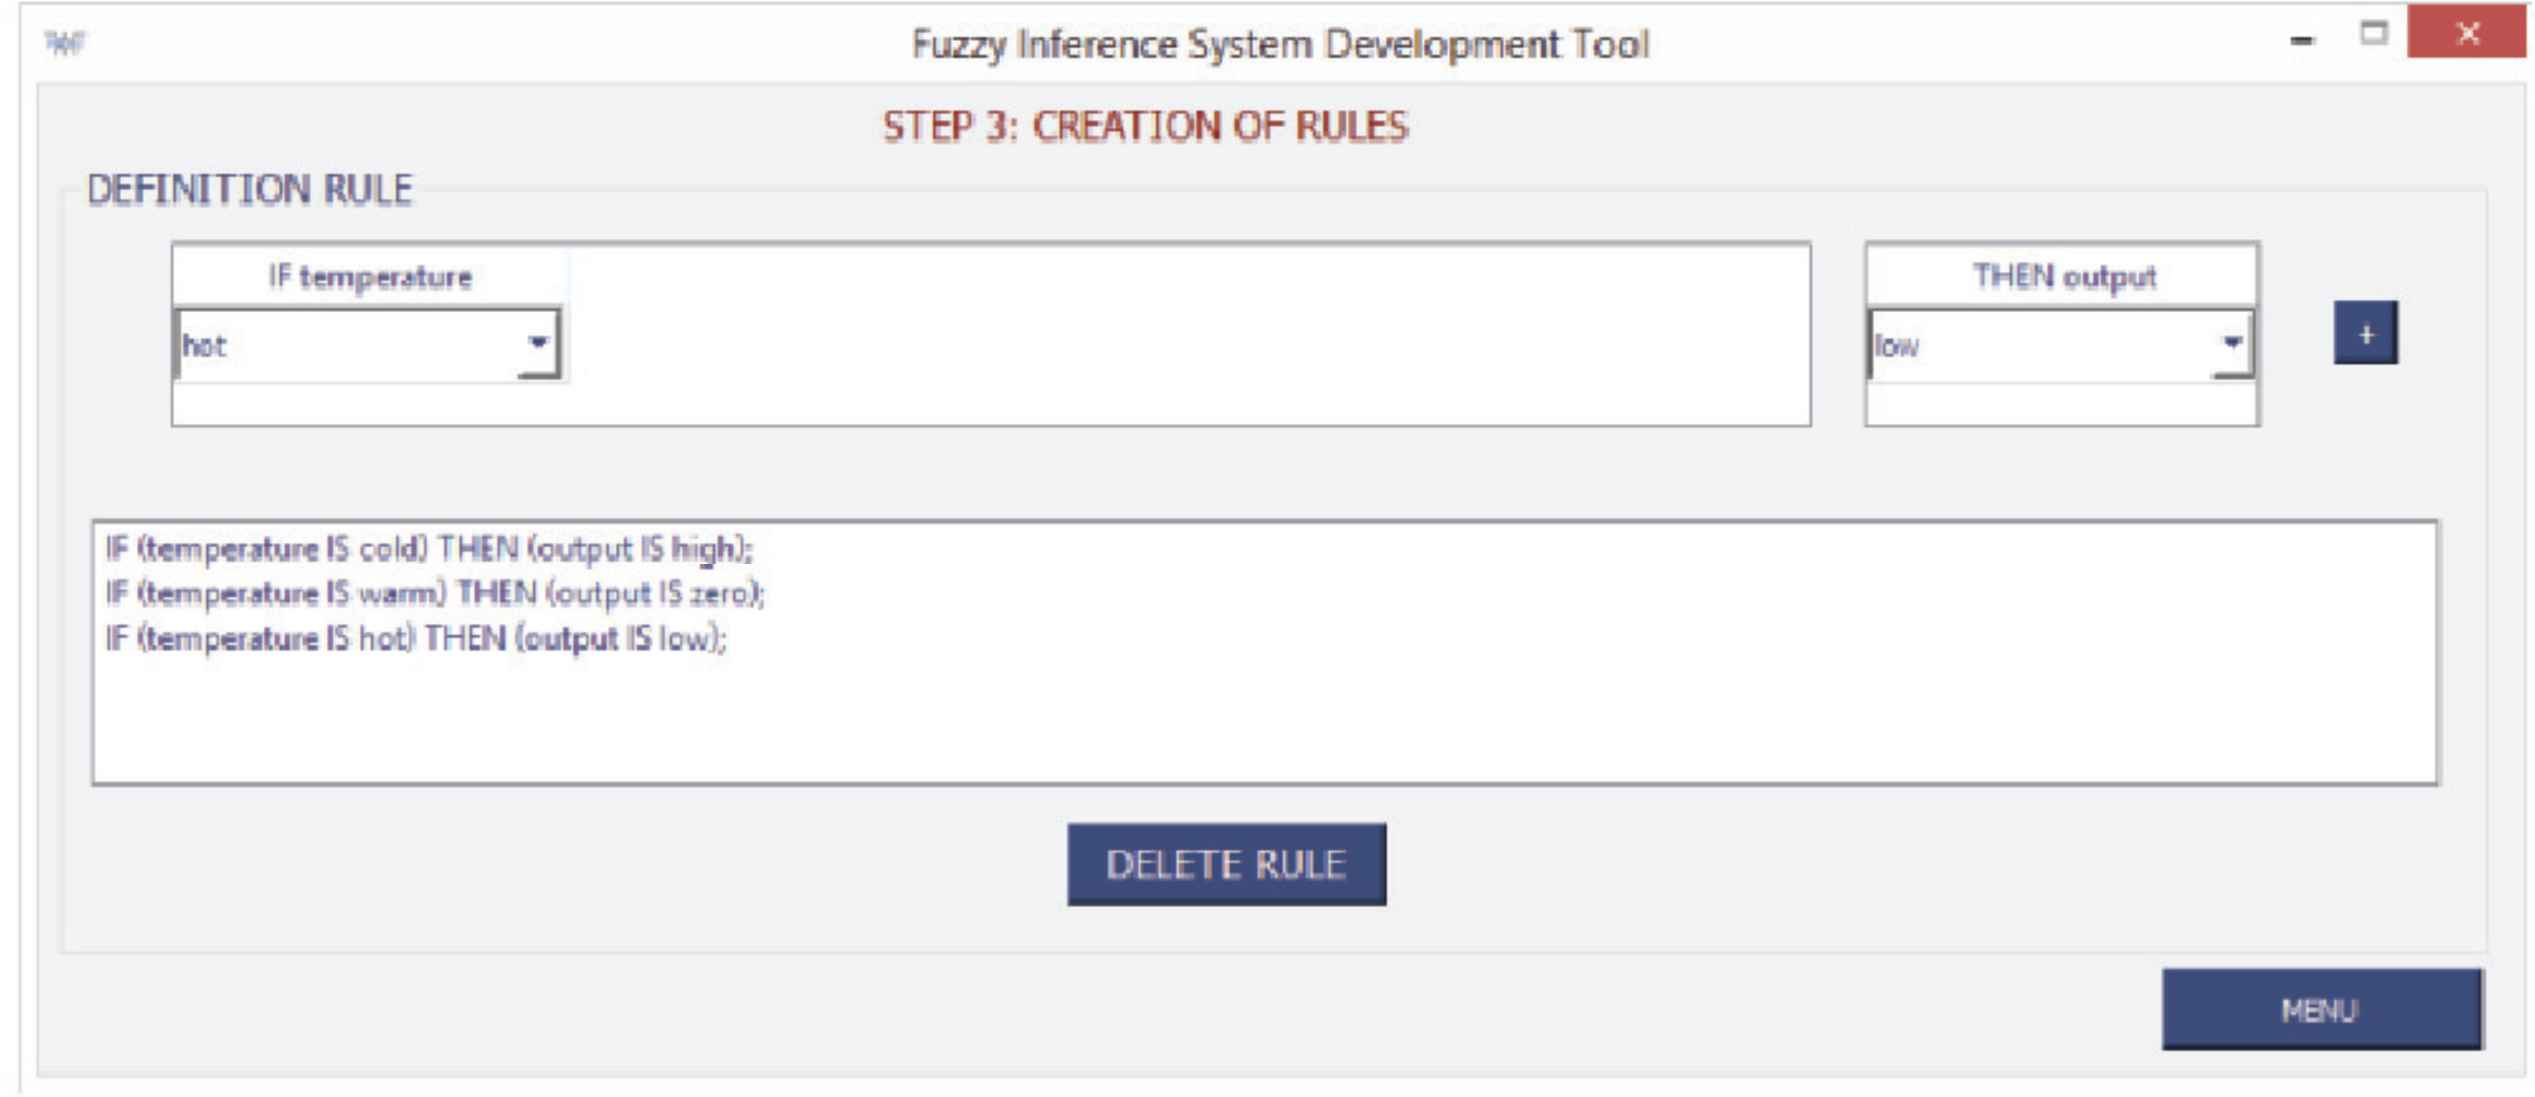Close the Fuzzy Inference System window
2535x1097 pixels.
(2466, 34)
